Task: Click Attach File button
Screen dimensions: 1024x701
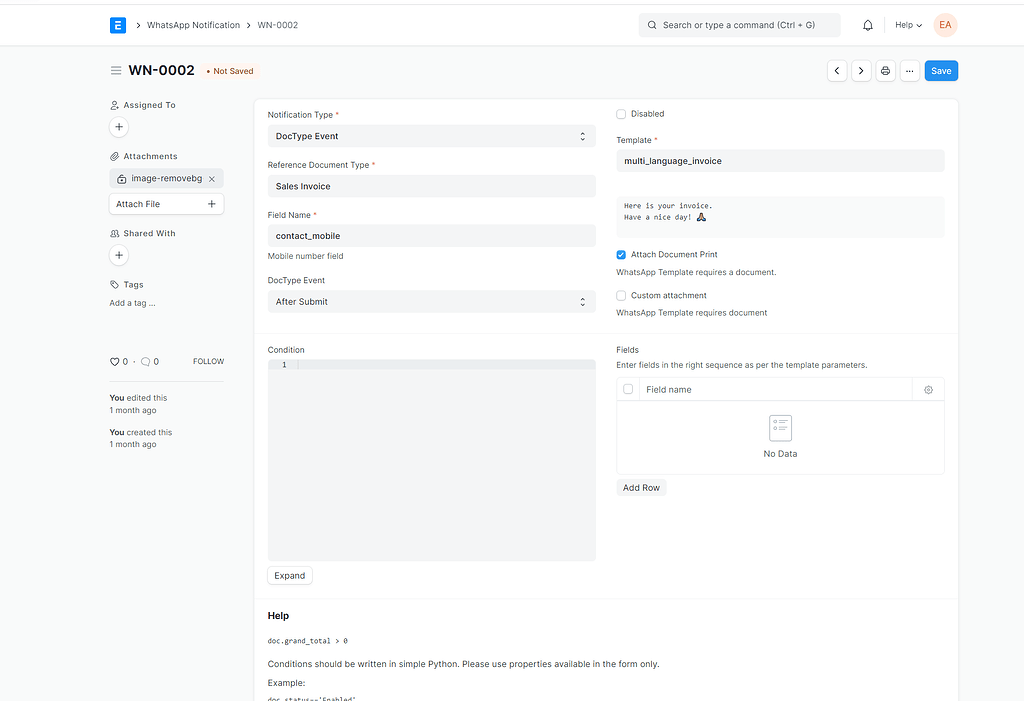Action: (167, 204)
